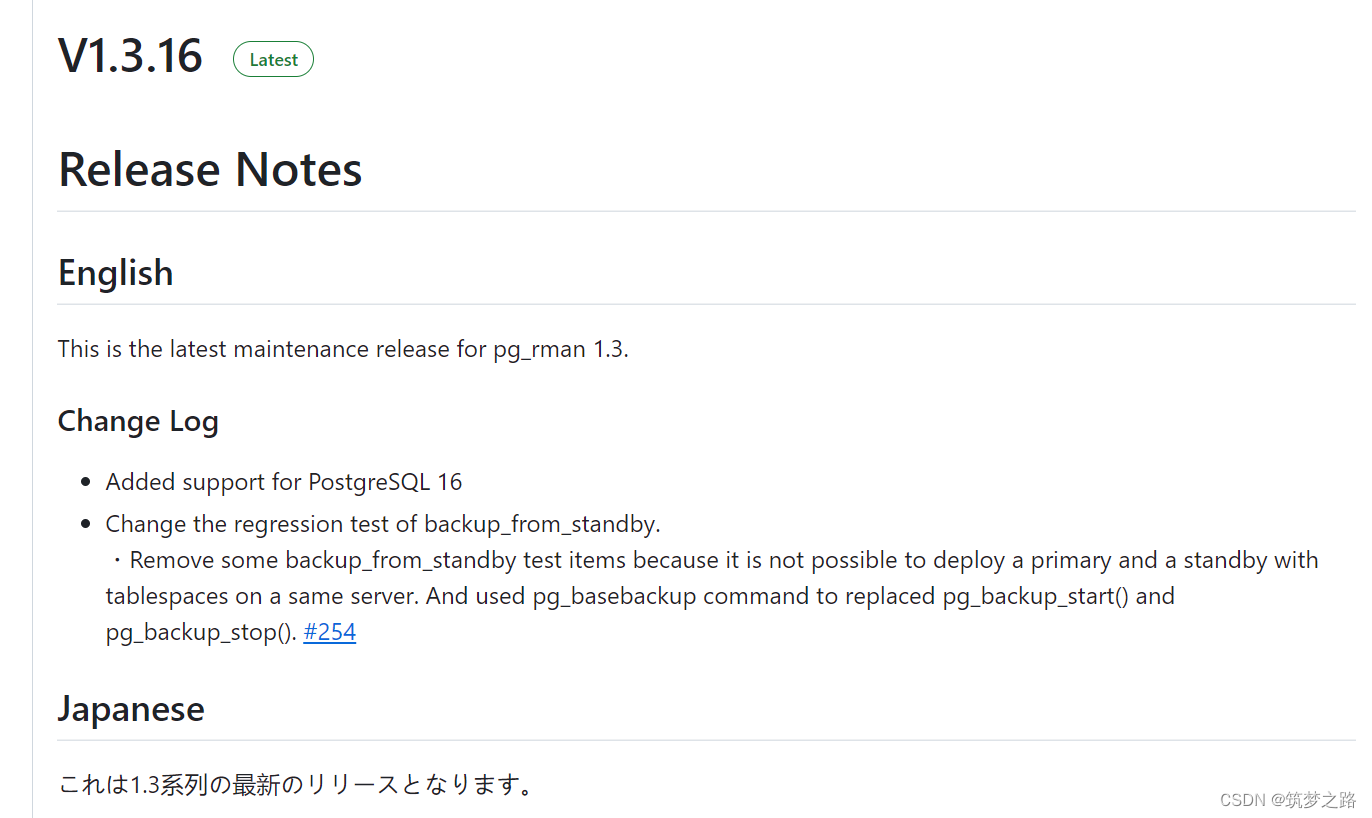1372x818 pixels.
Task: Click the pg_backup_stop() text
Action: tap(200, 633)
